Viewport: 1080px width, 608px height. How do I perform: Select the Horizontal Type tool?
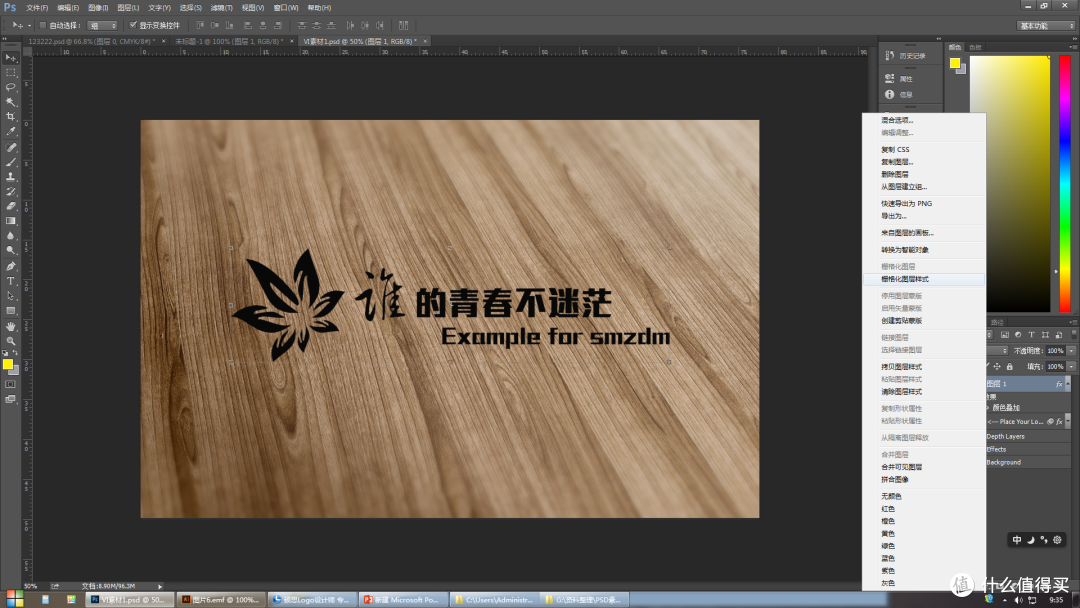(10, 281)
